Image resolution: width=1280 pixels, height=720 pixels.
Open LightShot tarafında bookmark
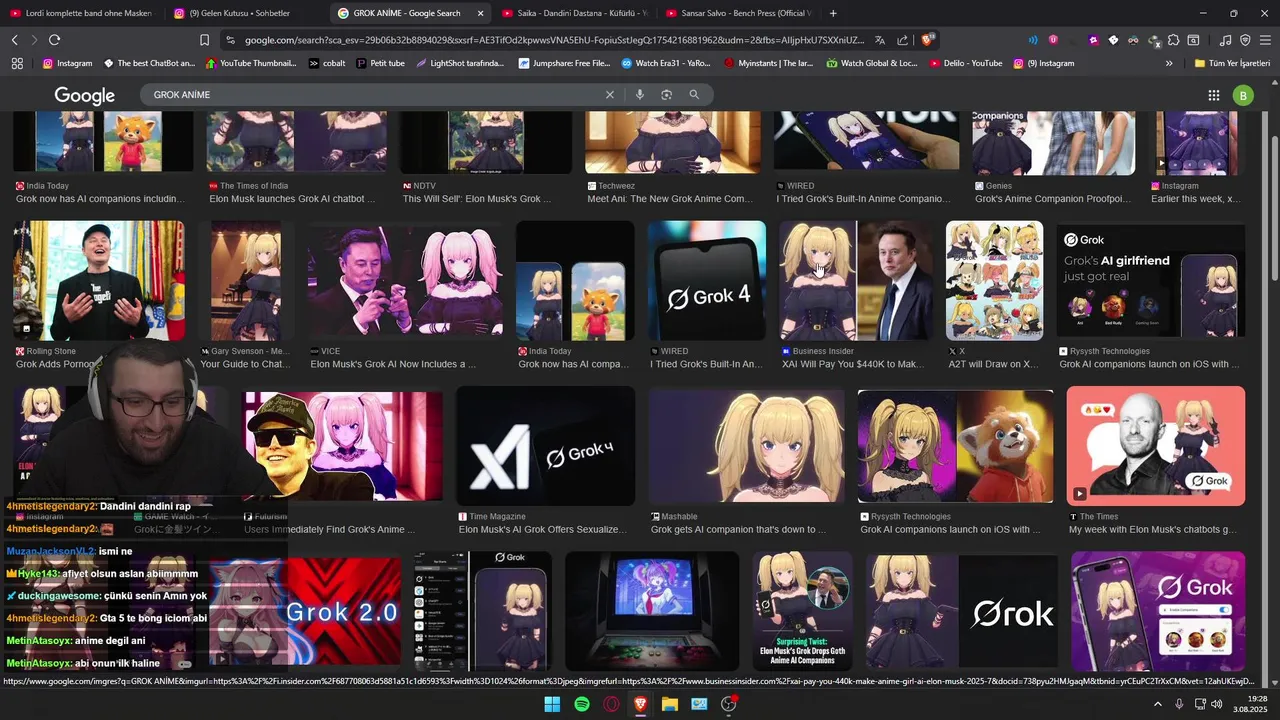pos(460,63)
